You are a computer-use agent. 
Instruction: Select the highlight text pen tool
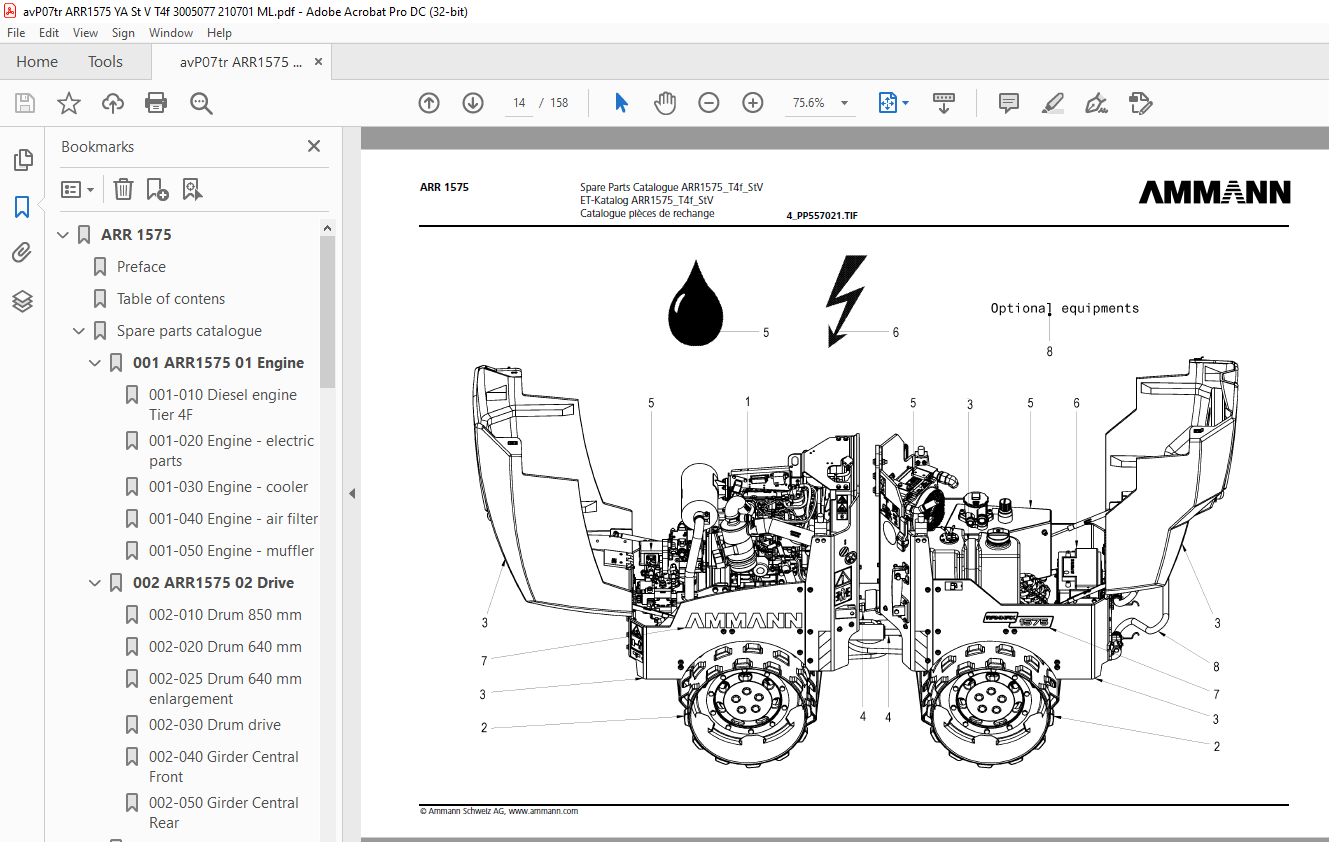[1052, 103]
